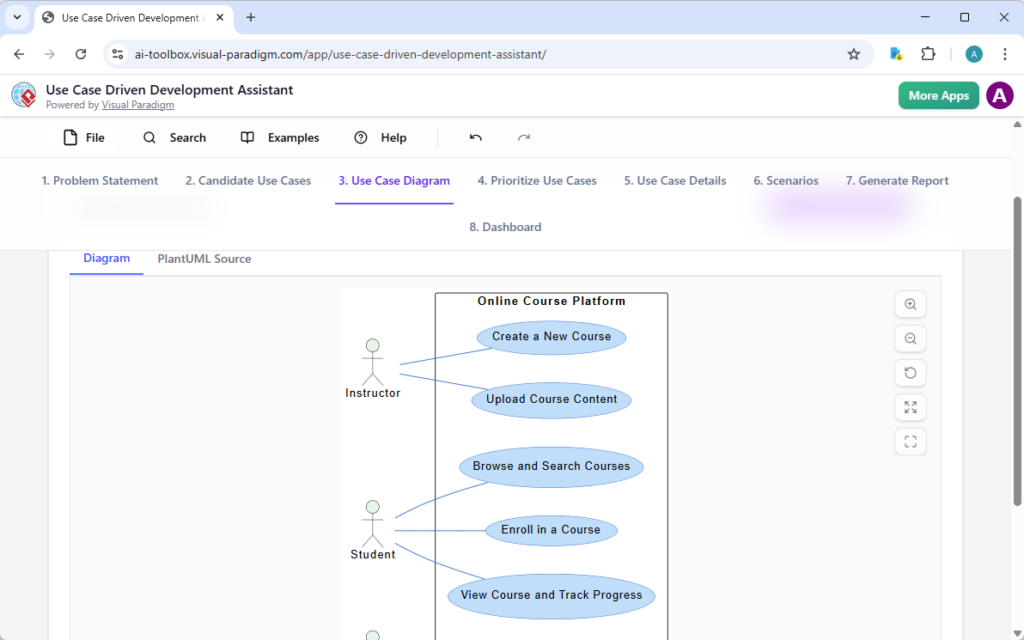The image size is (1024, 640).
Task: Reset the diagram zoom level
Action: 910,372
